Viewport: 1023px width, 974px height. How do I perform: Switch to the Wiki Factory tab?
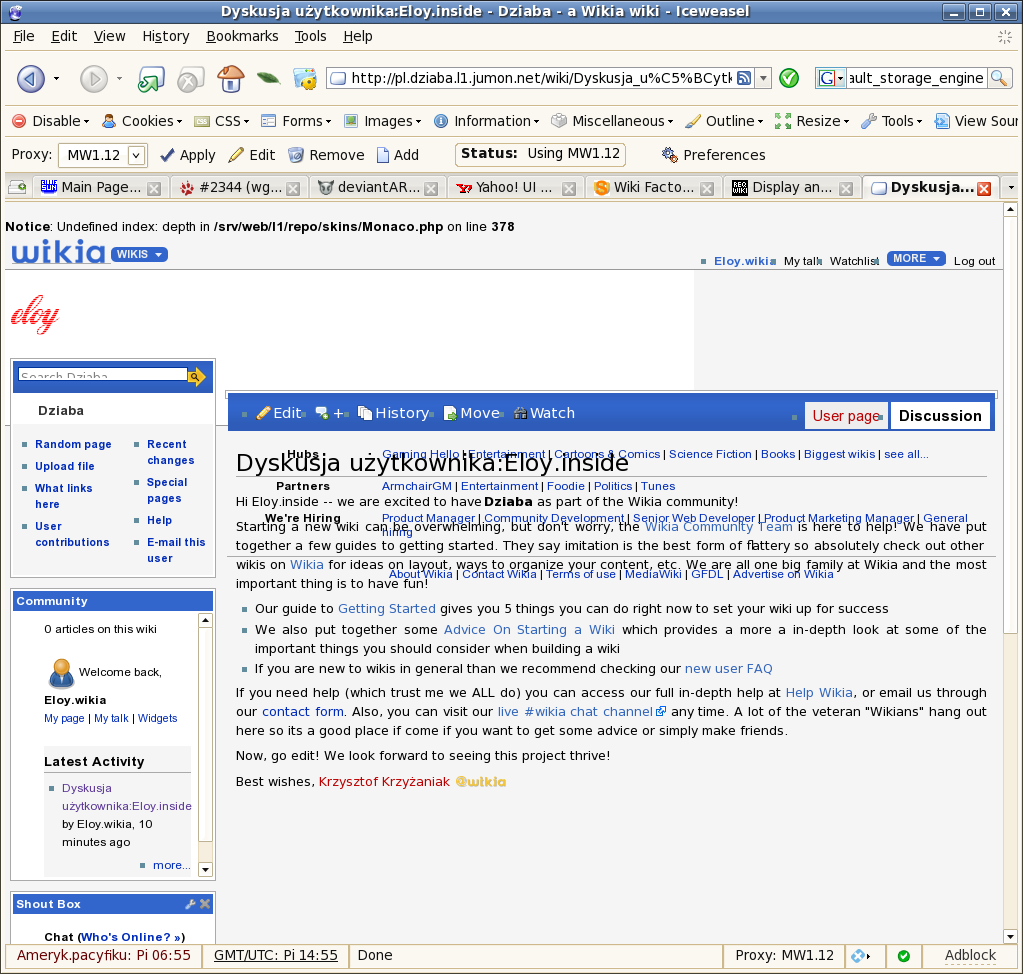[653, 187]
